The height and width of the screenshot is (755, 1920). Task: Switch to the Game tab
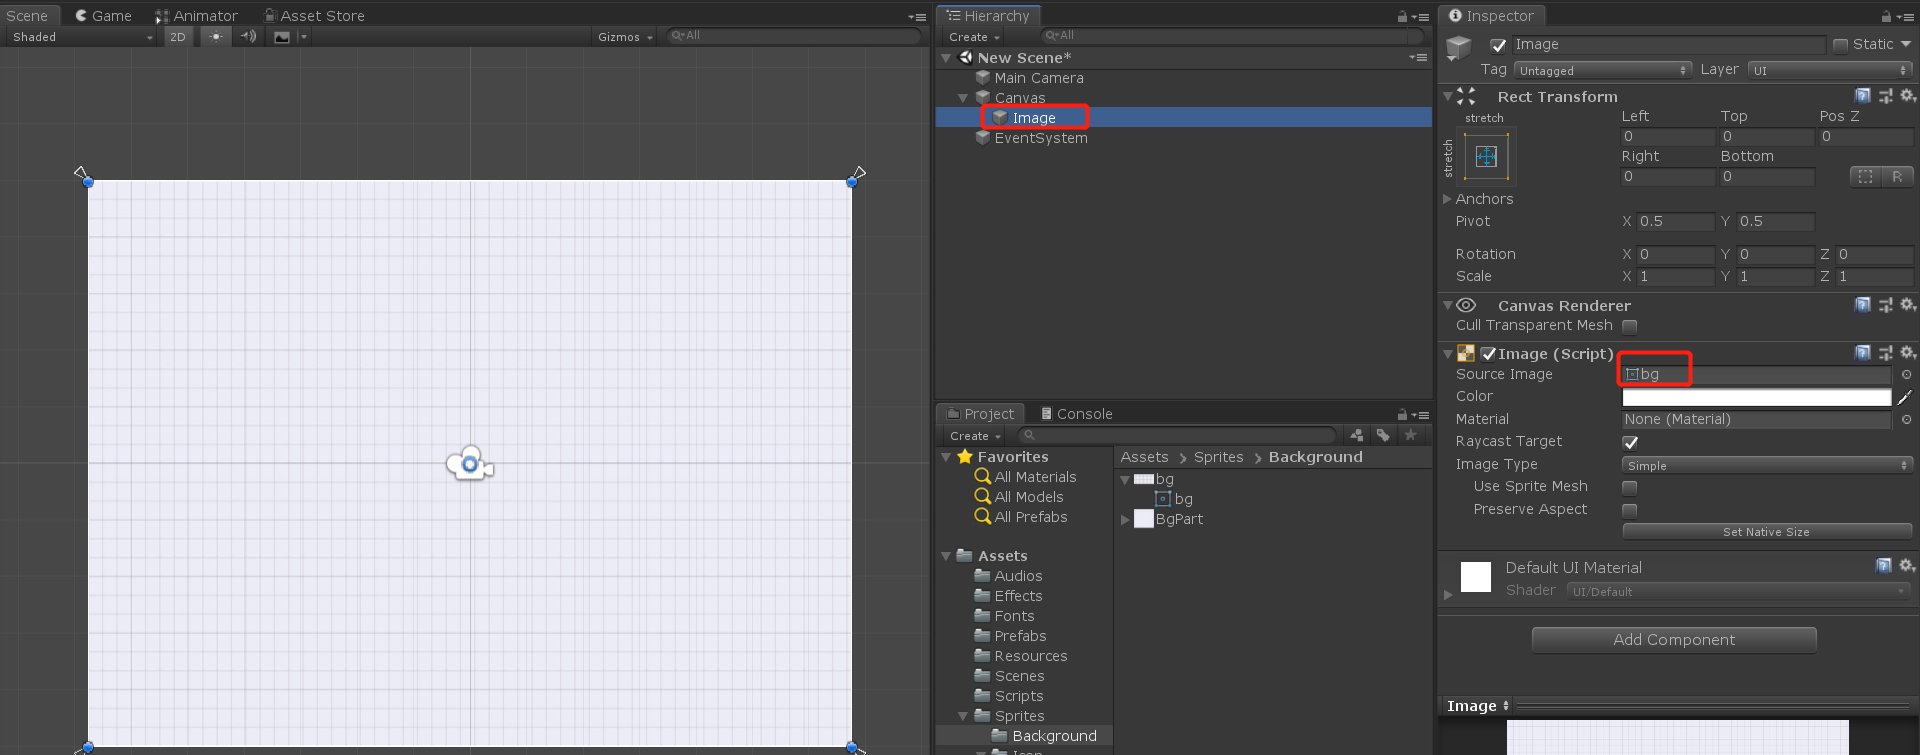click(103, 16)
